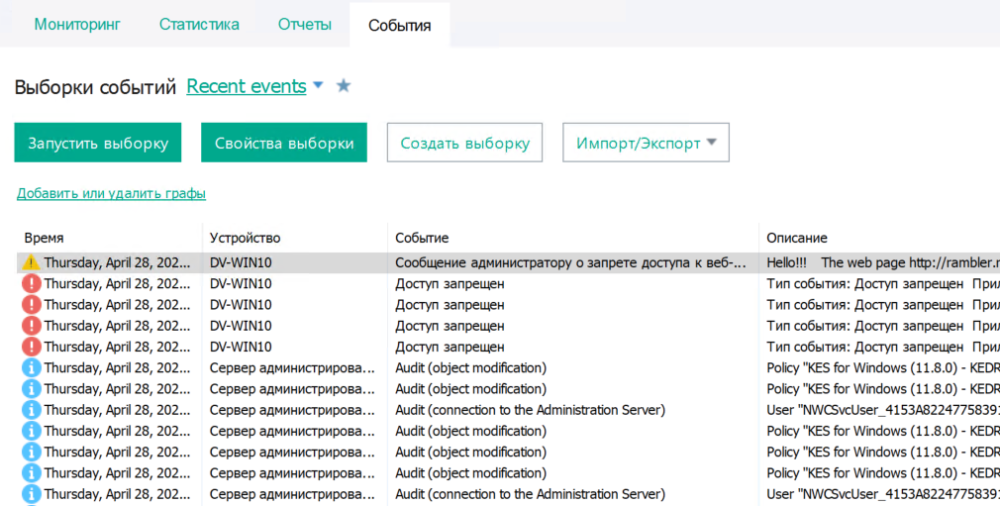1000x506 pixels.
Task: Switch to the Мониторинг tab
Action: pyautogui.click(x=77, y=24)
